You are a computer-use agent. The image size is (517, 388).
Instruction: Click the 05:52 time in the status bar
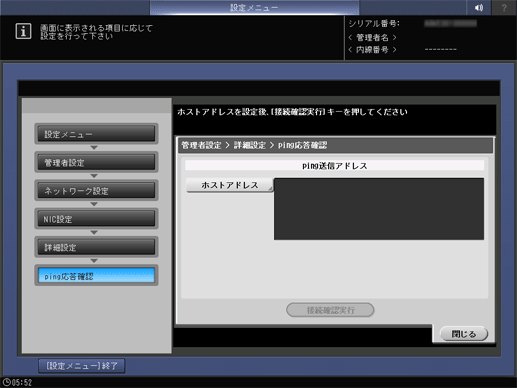pyautogui.click(x=22, y=383)
